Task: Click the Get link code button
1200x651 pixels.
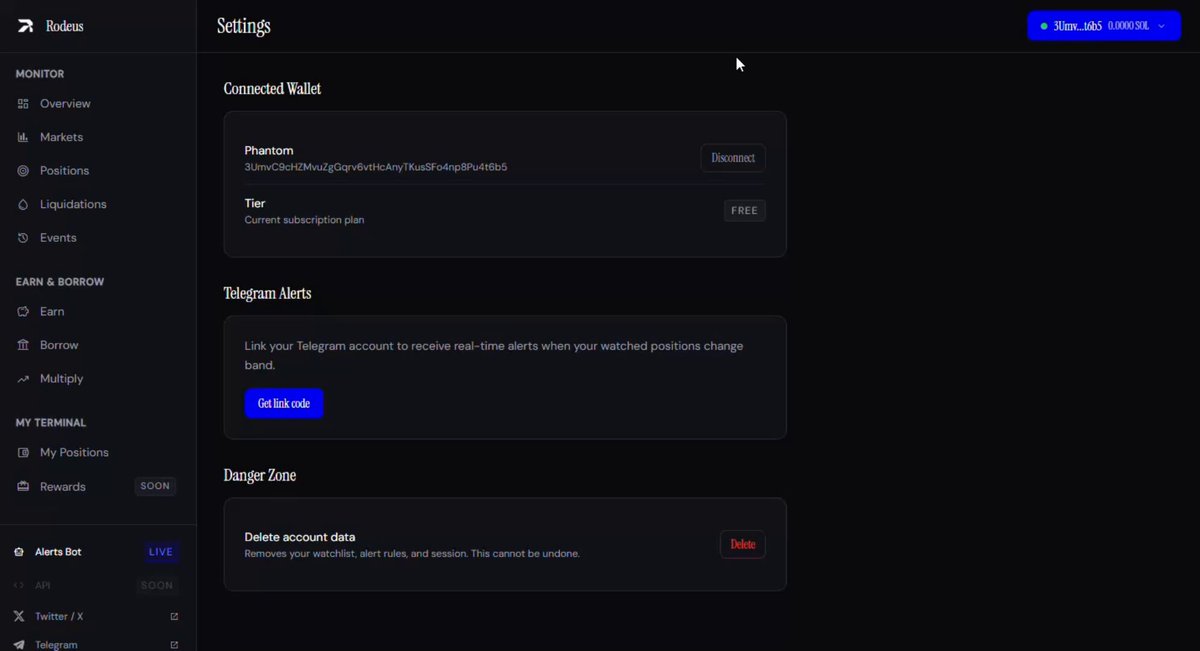Action: point(284,403)
